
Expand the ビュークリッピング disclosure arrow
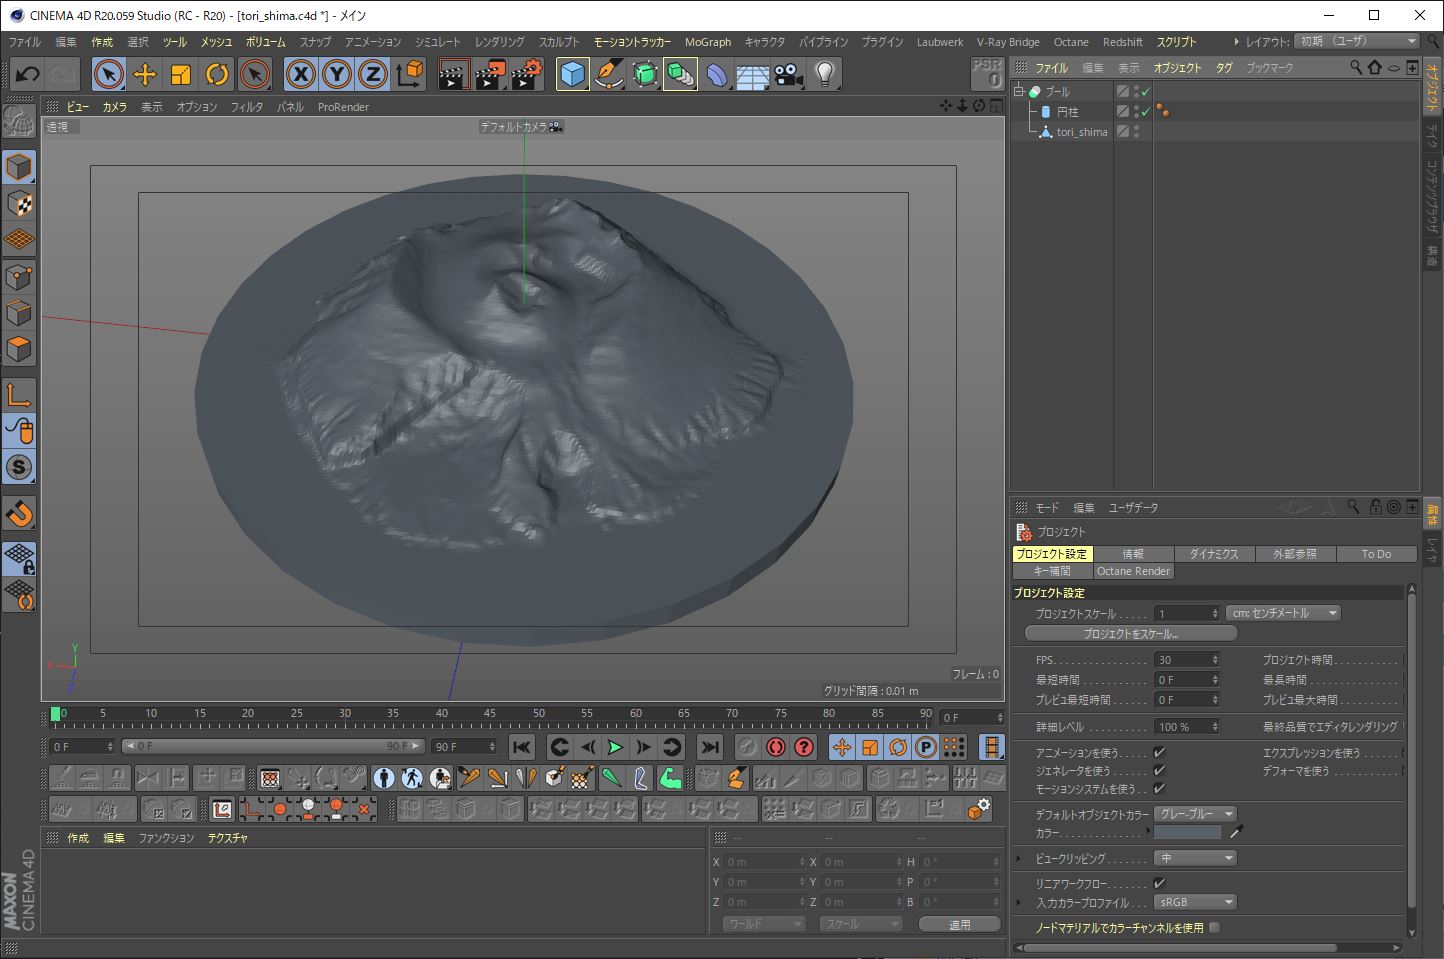(1019, 858)
